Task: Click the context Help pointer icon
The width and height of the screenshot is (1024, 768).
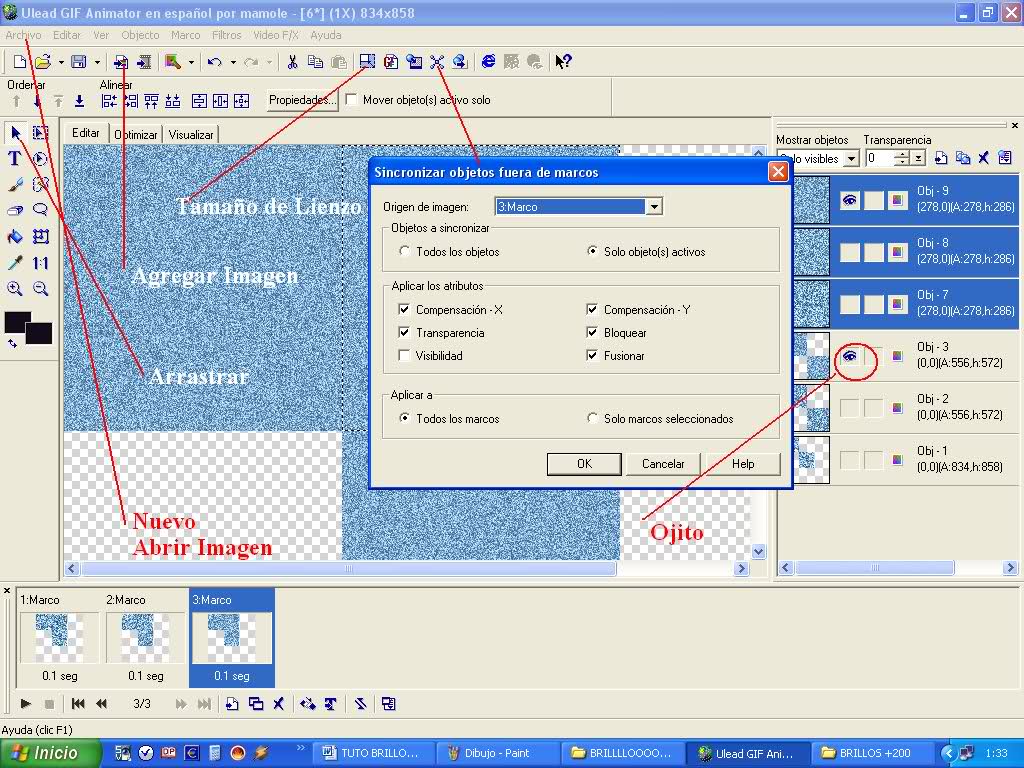Action: pyautogui.click(x=563, y=61)
